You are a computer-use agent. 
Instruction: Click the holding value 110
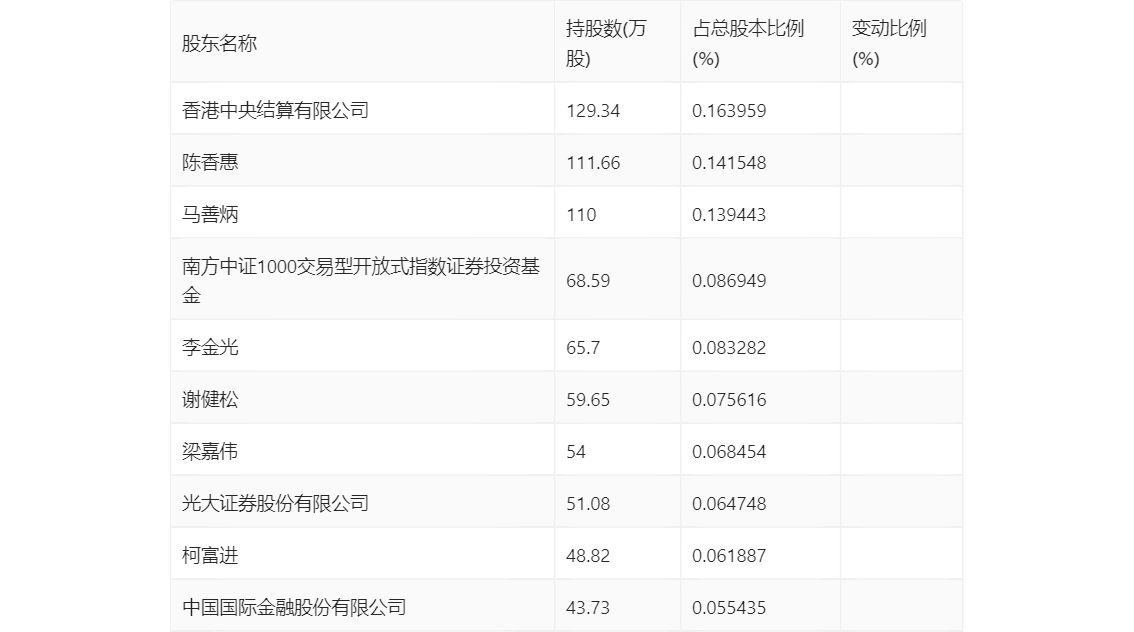(x=581, y=215)
